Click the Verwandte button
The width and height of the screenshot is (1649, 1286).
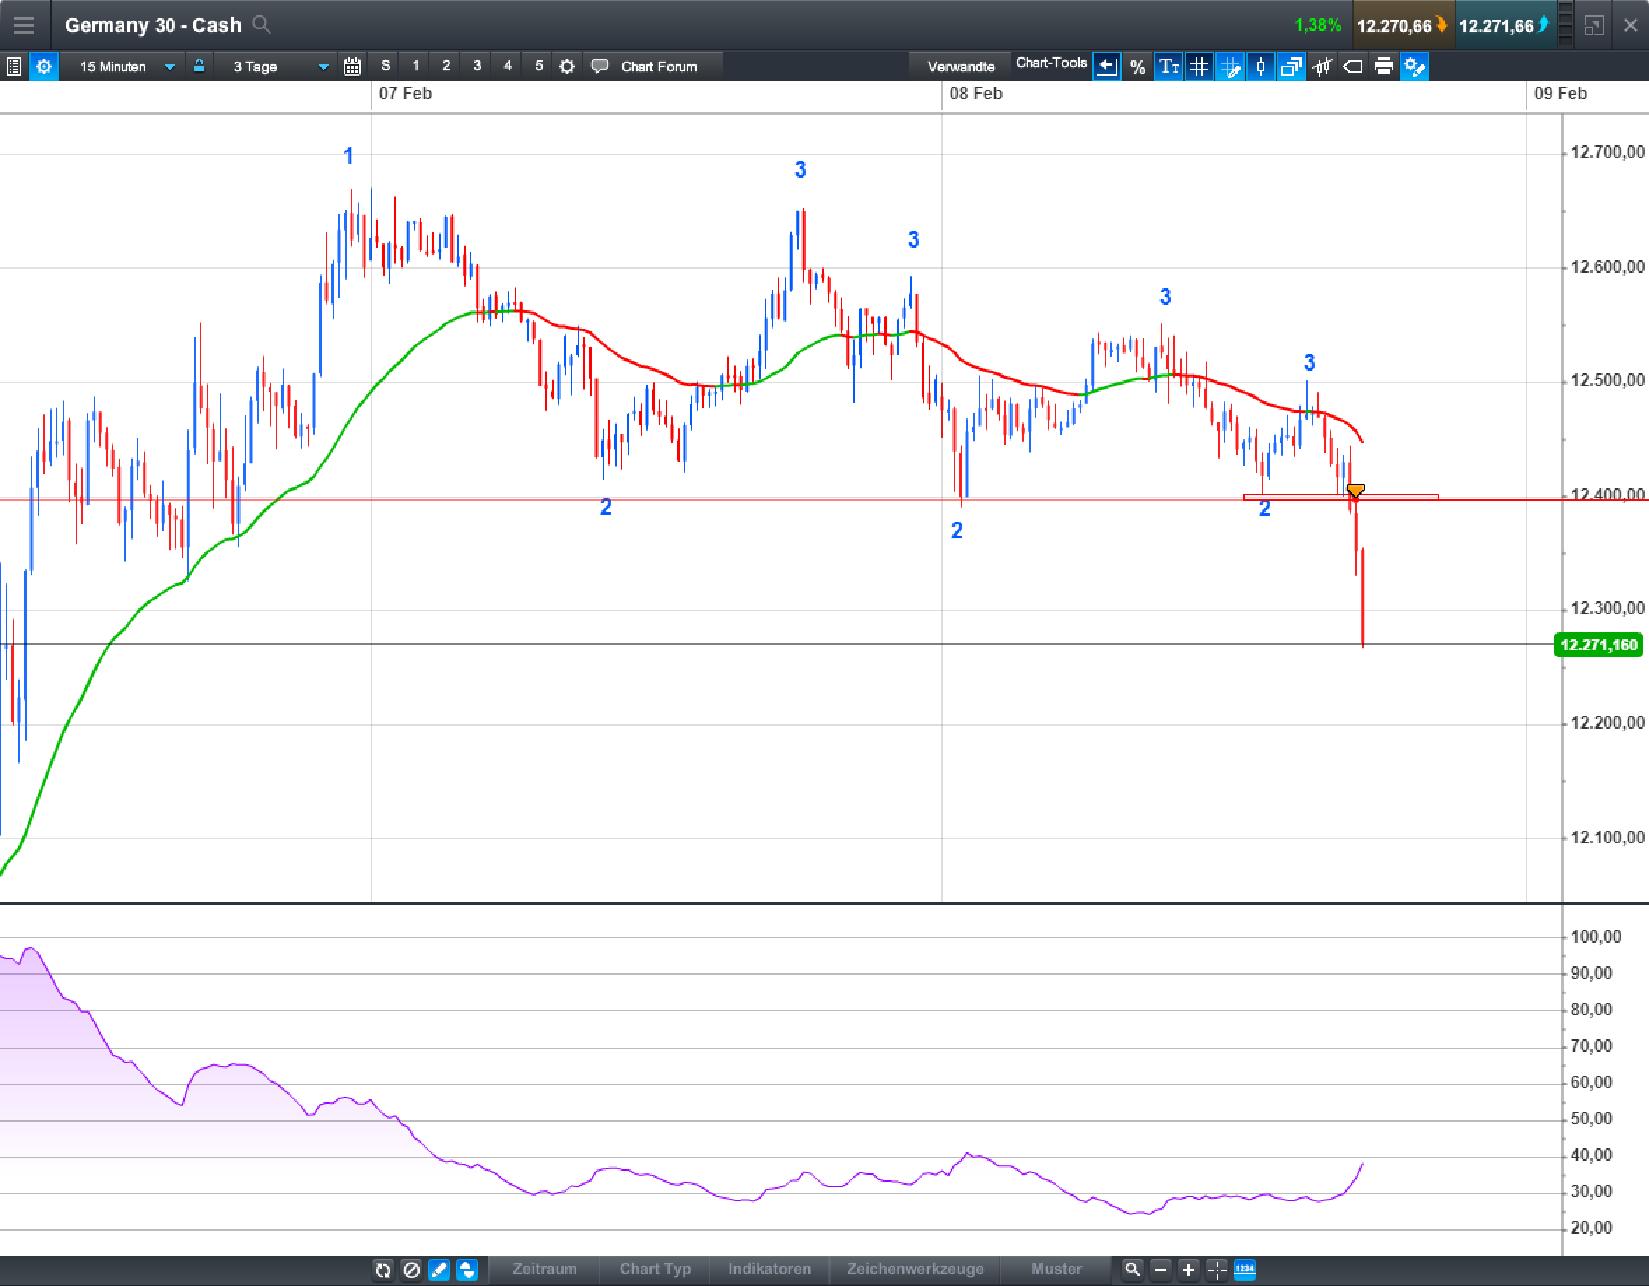(960, 65)
